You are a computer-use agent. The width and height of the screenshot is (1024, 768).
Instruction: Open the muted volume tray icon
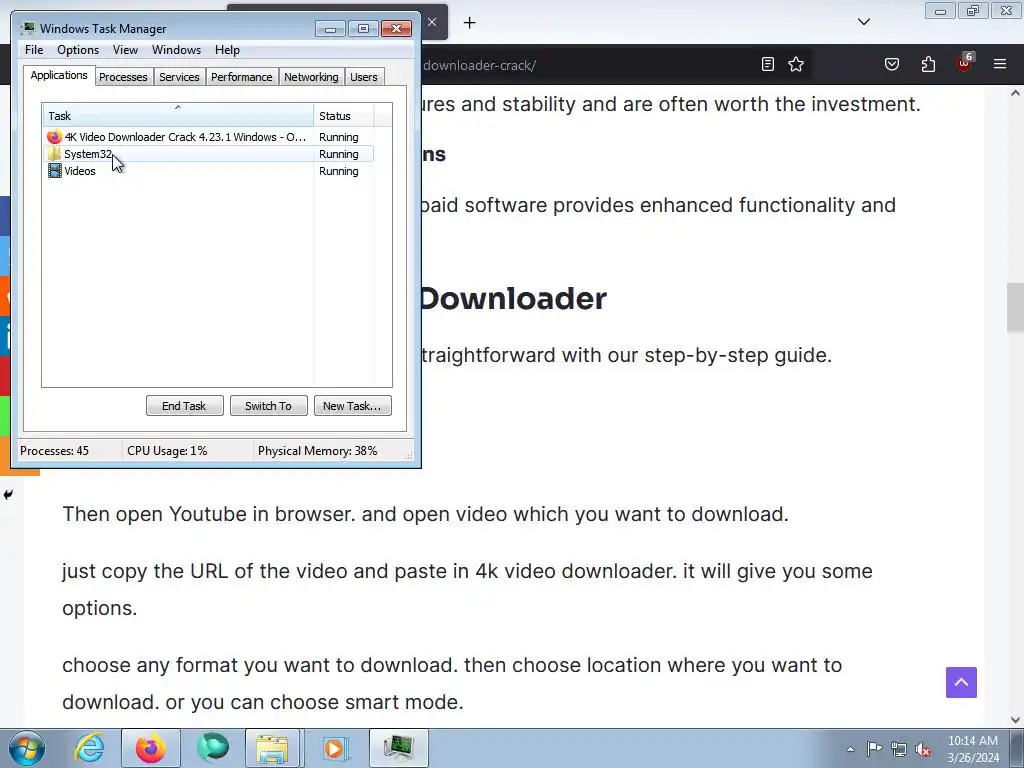click(x=923, y=749)
